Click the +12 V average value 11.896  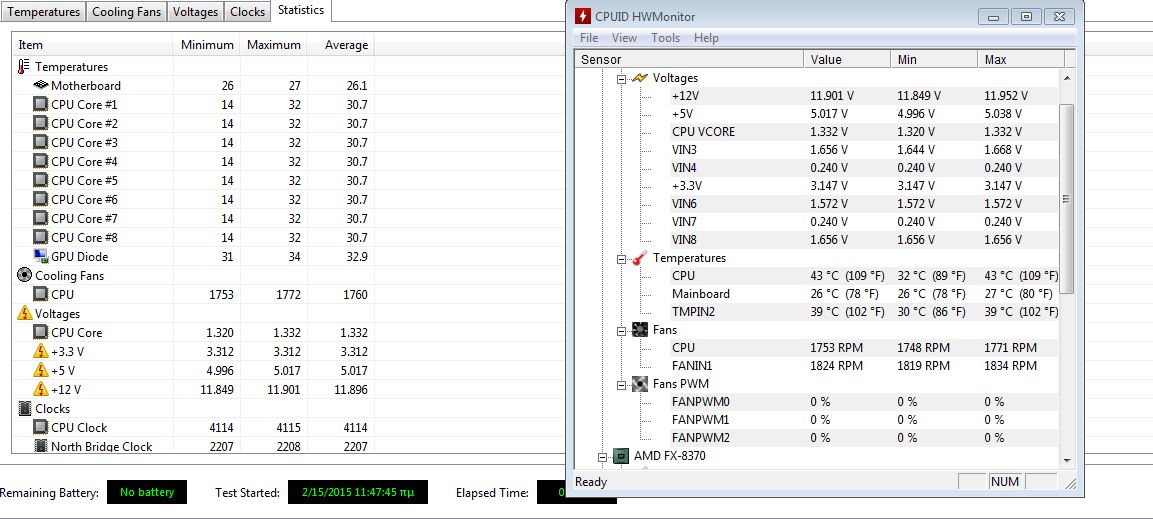point(351,390)
